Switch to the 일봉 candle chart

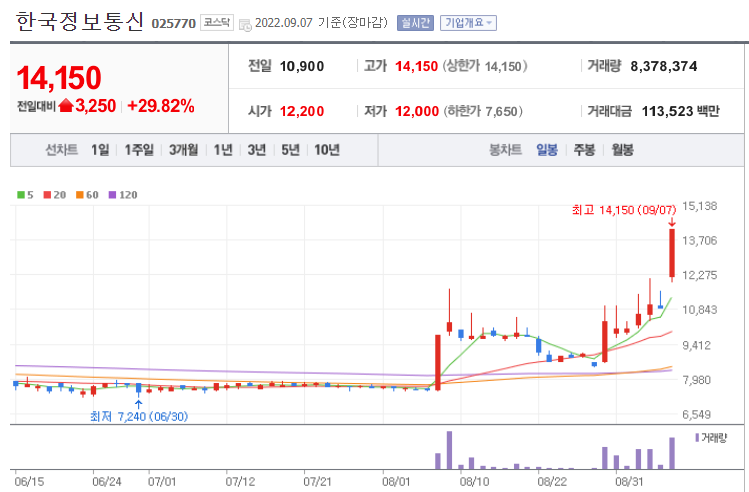pos(547,150)
